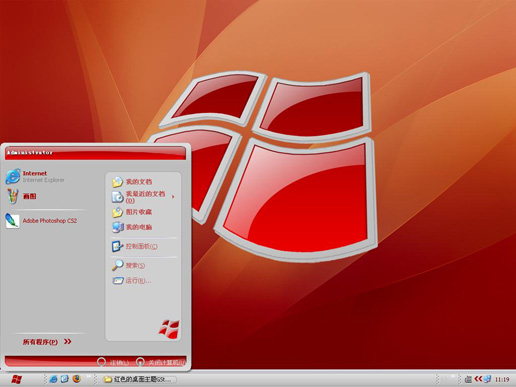
Task: Click the Shut Down round icon
Action: [140, 362]
